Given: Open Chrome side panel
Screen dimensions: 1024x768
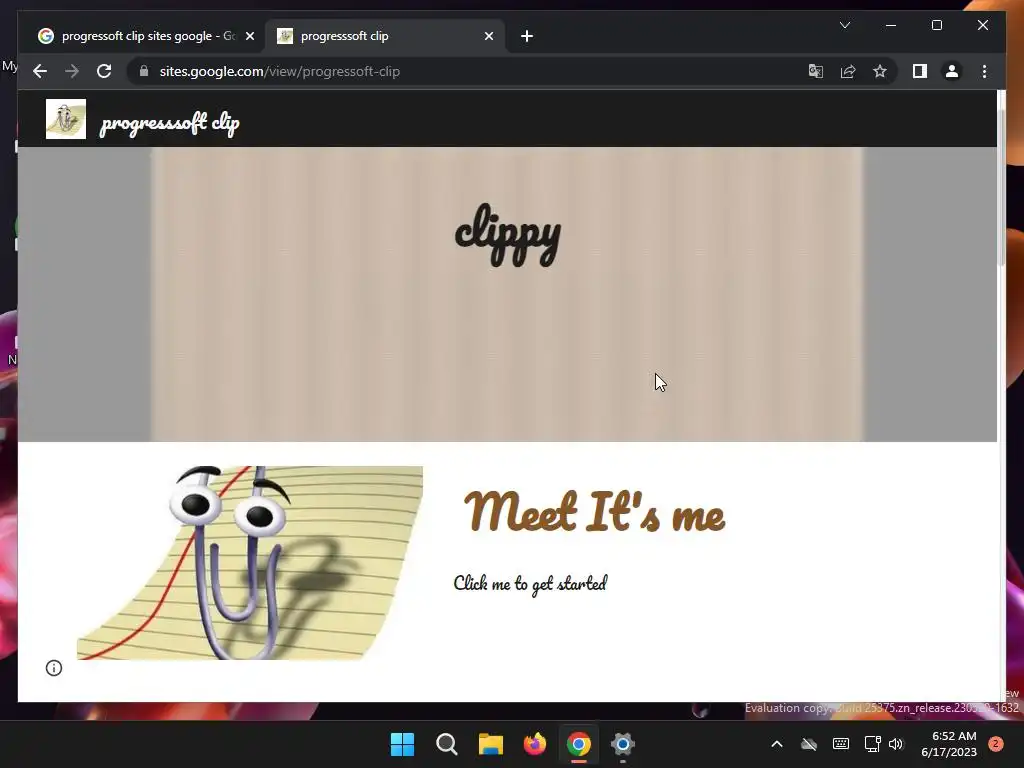Looking at the screenshot, I should tap(920, 71).
